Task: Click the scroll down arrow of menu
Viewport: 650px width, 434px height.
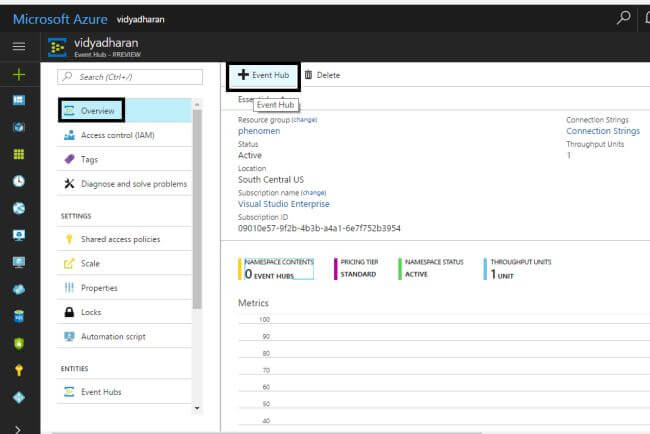Action: [197, 408]
